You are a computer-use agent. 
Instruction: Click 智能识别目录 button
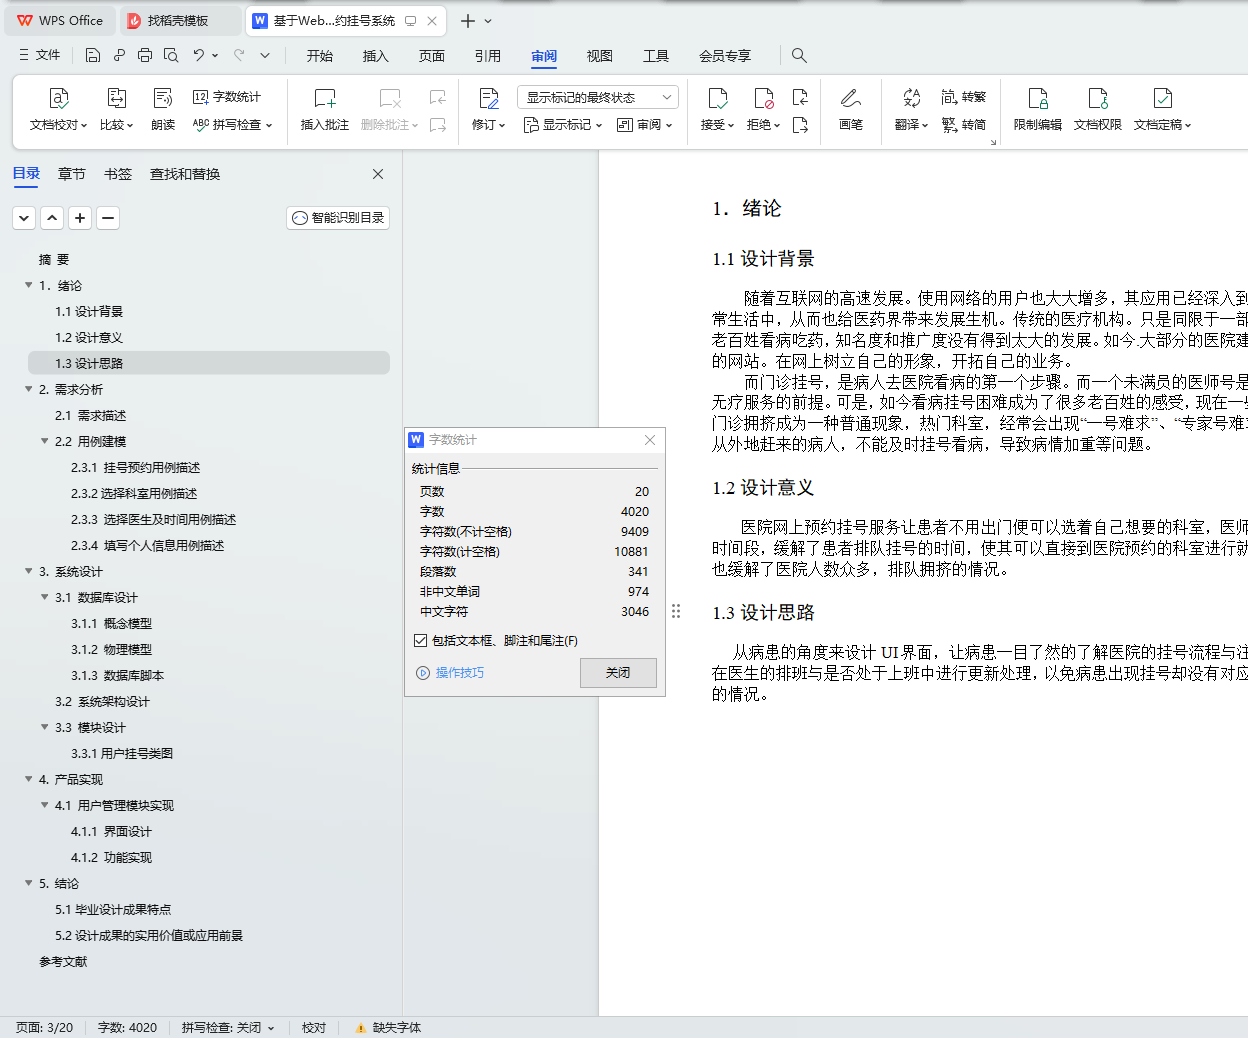[x=338, y=218]
